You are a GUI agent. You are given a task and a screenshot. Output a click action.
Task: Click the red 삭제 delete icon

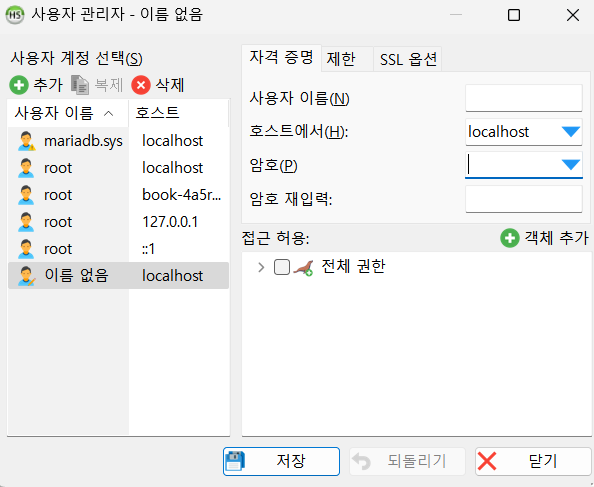pyautogui.click(x=141, y=85)
